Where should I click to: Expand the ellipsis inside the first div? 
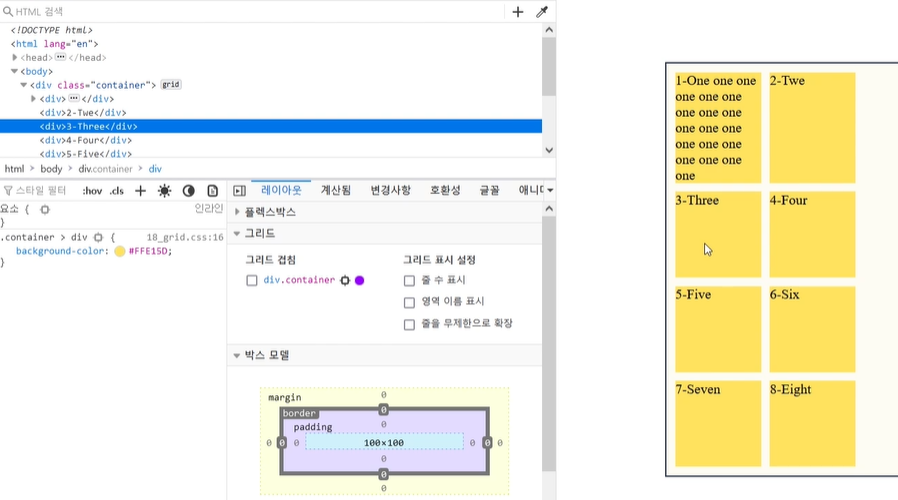click(73, 99)
